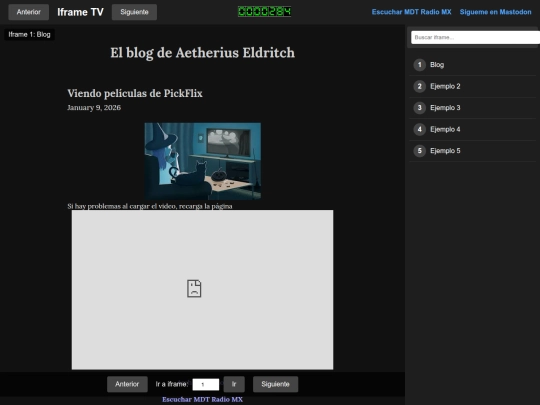Viewport: 540px width, 405px height.
Task: Click the Ir button
Action: pyautogui.click(x=234, y=384)
